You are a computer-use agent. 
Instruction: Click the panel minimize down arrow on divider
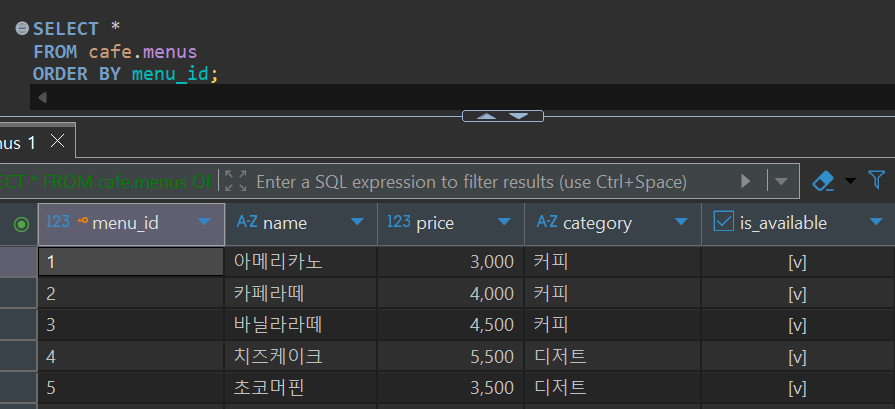click(518, 116)
